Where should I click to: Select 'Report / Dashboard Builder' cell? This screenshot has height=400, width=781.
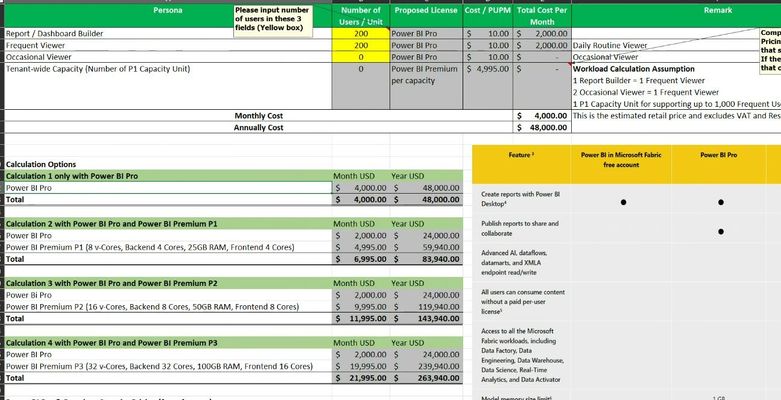pos(168,33)
